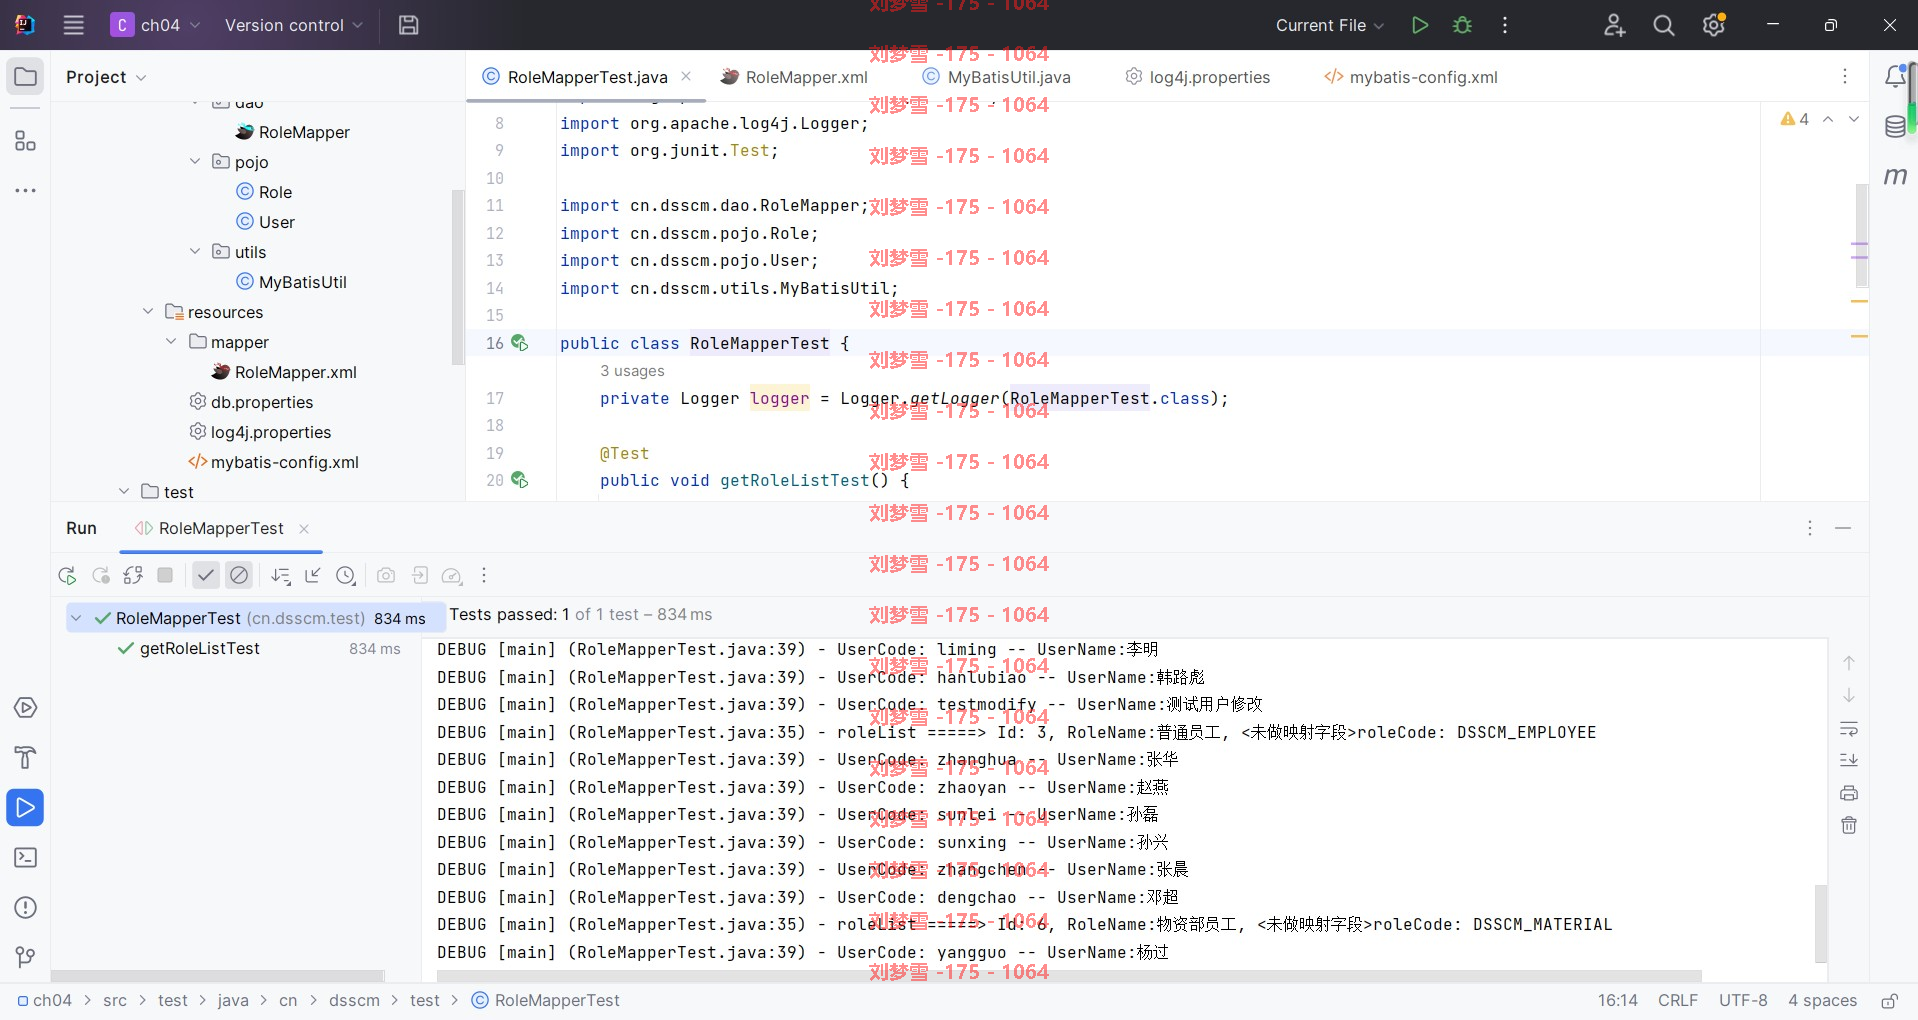Toggle scroll to end of console

(1849, 761)
